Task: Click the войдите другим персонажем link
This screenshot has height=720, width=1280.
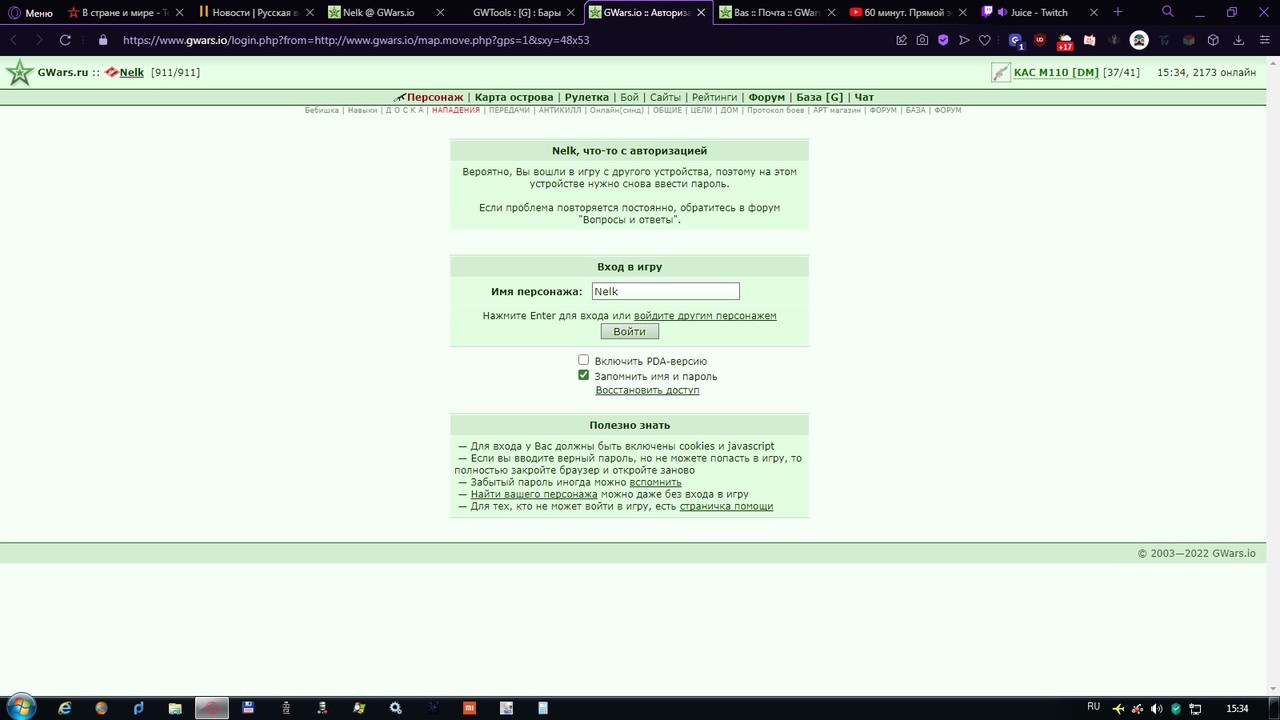Action: pos(705,315)
